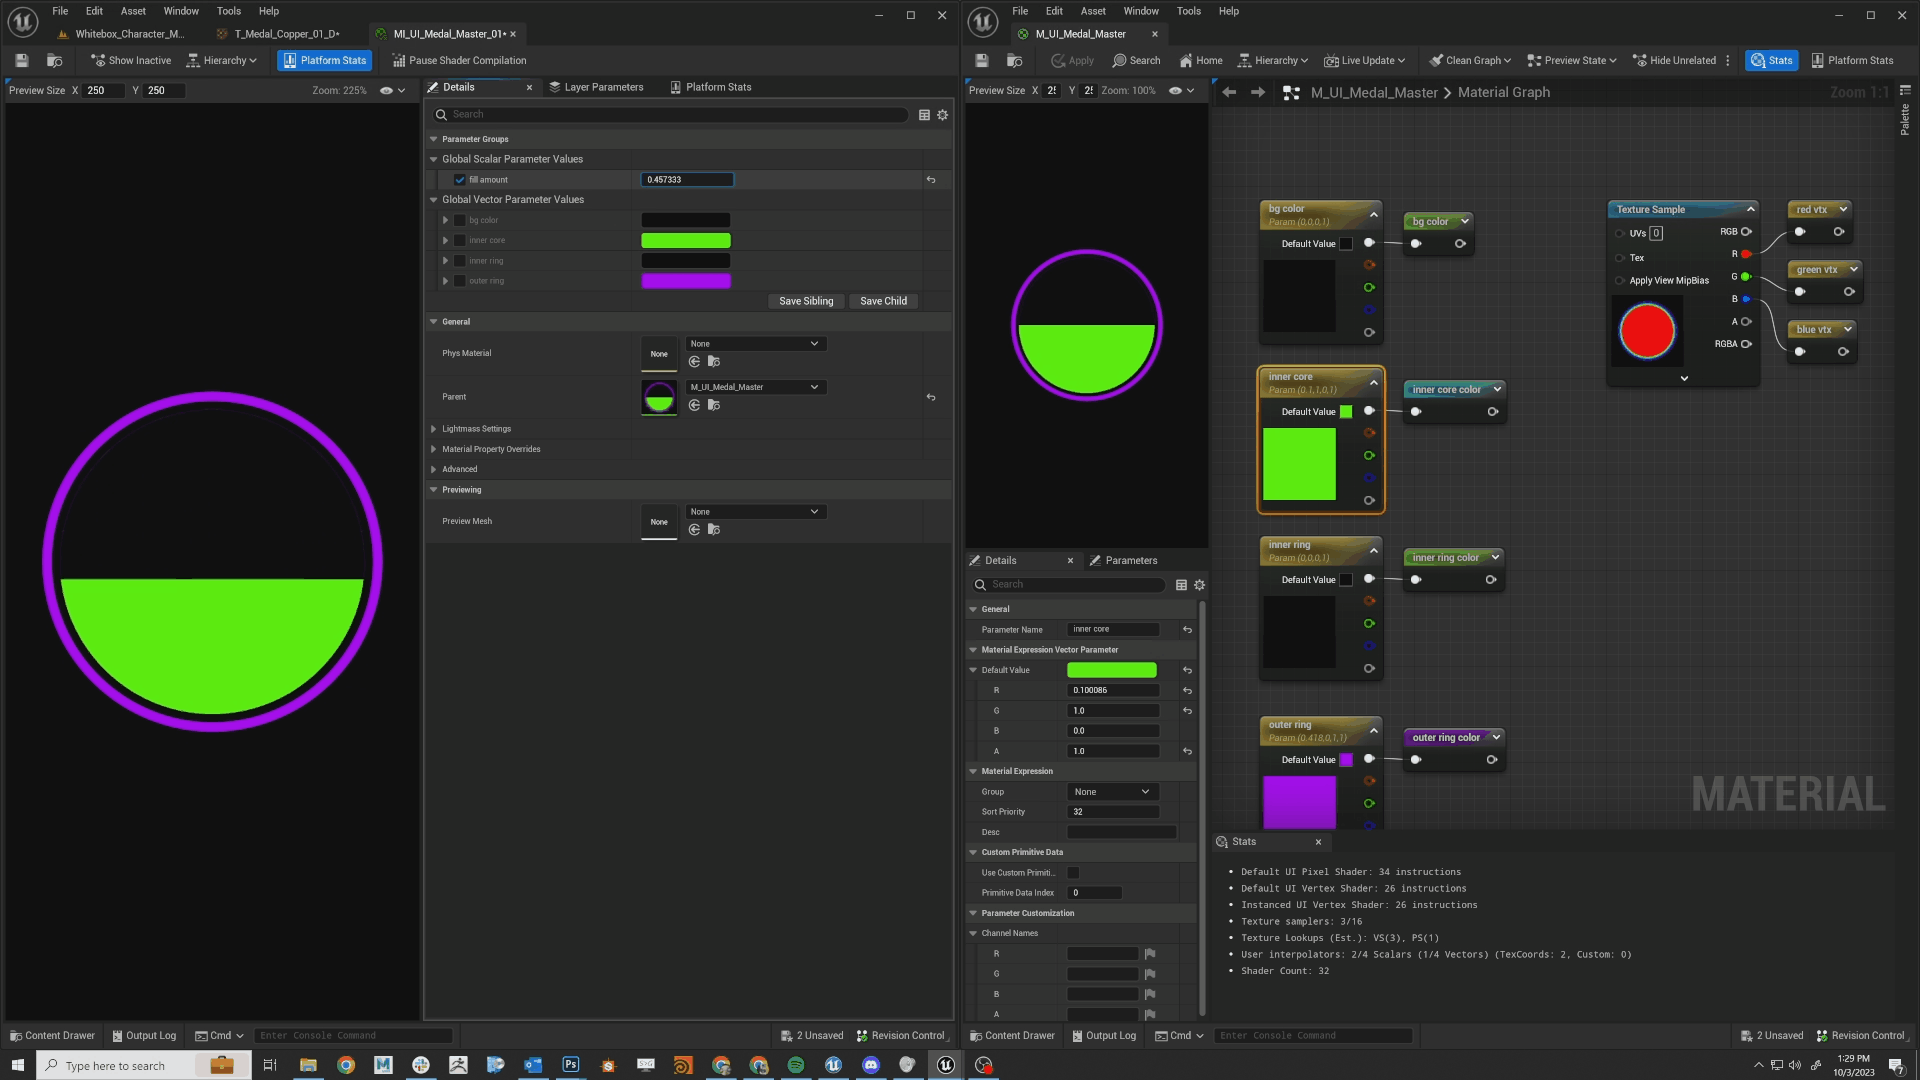Toggle Platform Stats in left instance toolbar
This screenshot has height=1080, width=1920.
coord(325,60)
